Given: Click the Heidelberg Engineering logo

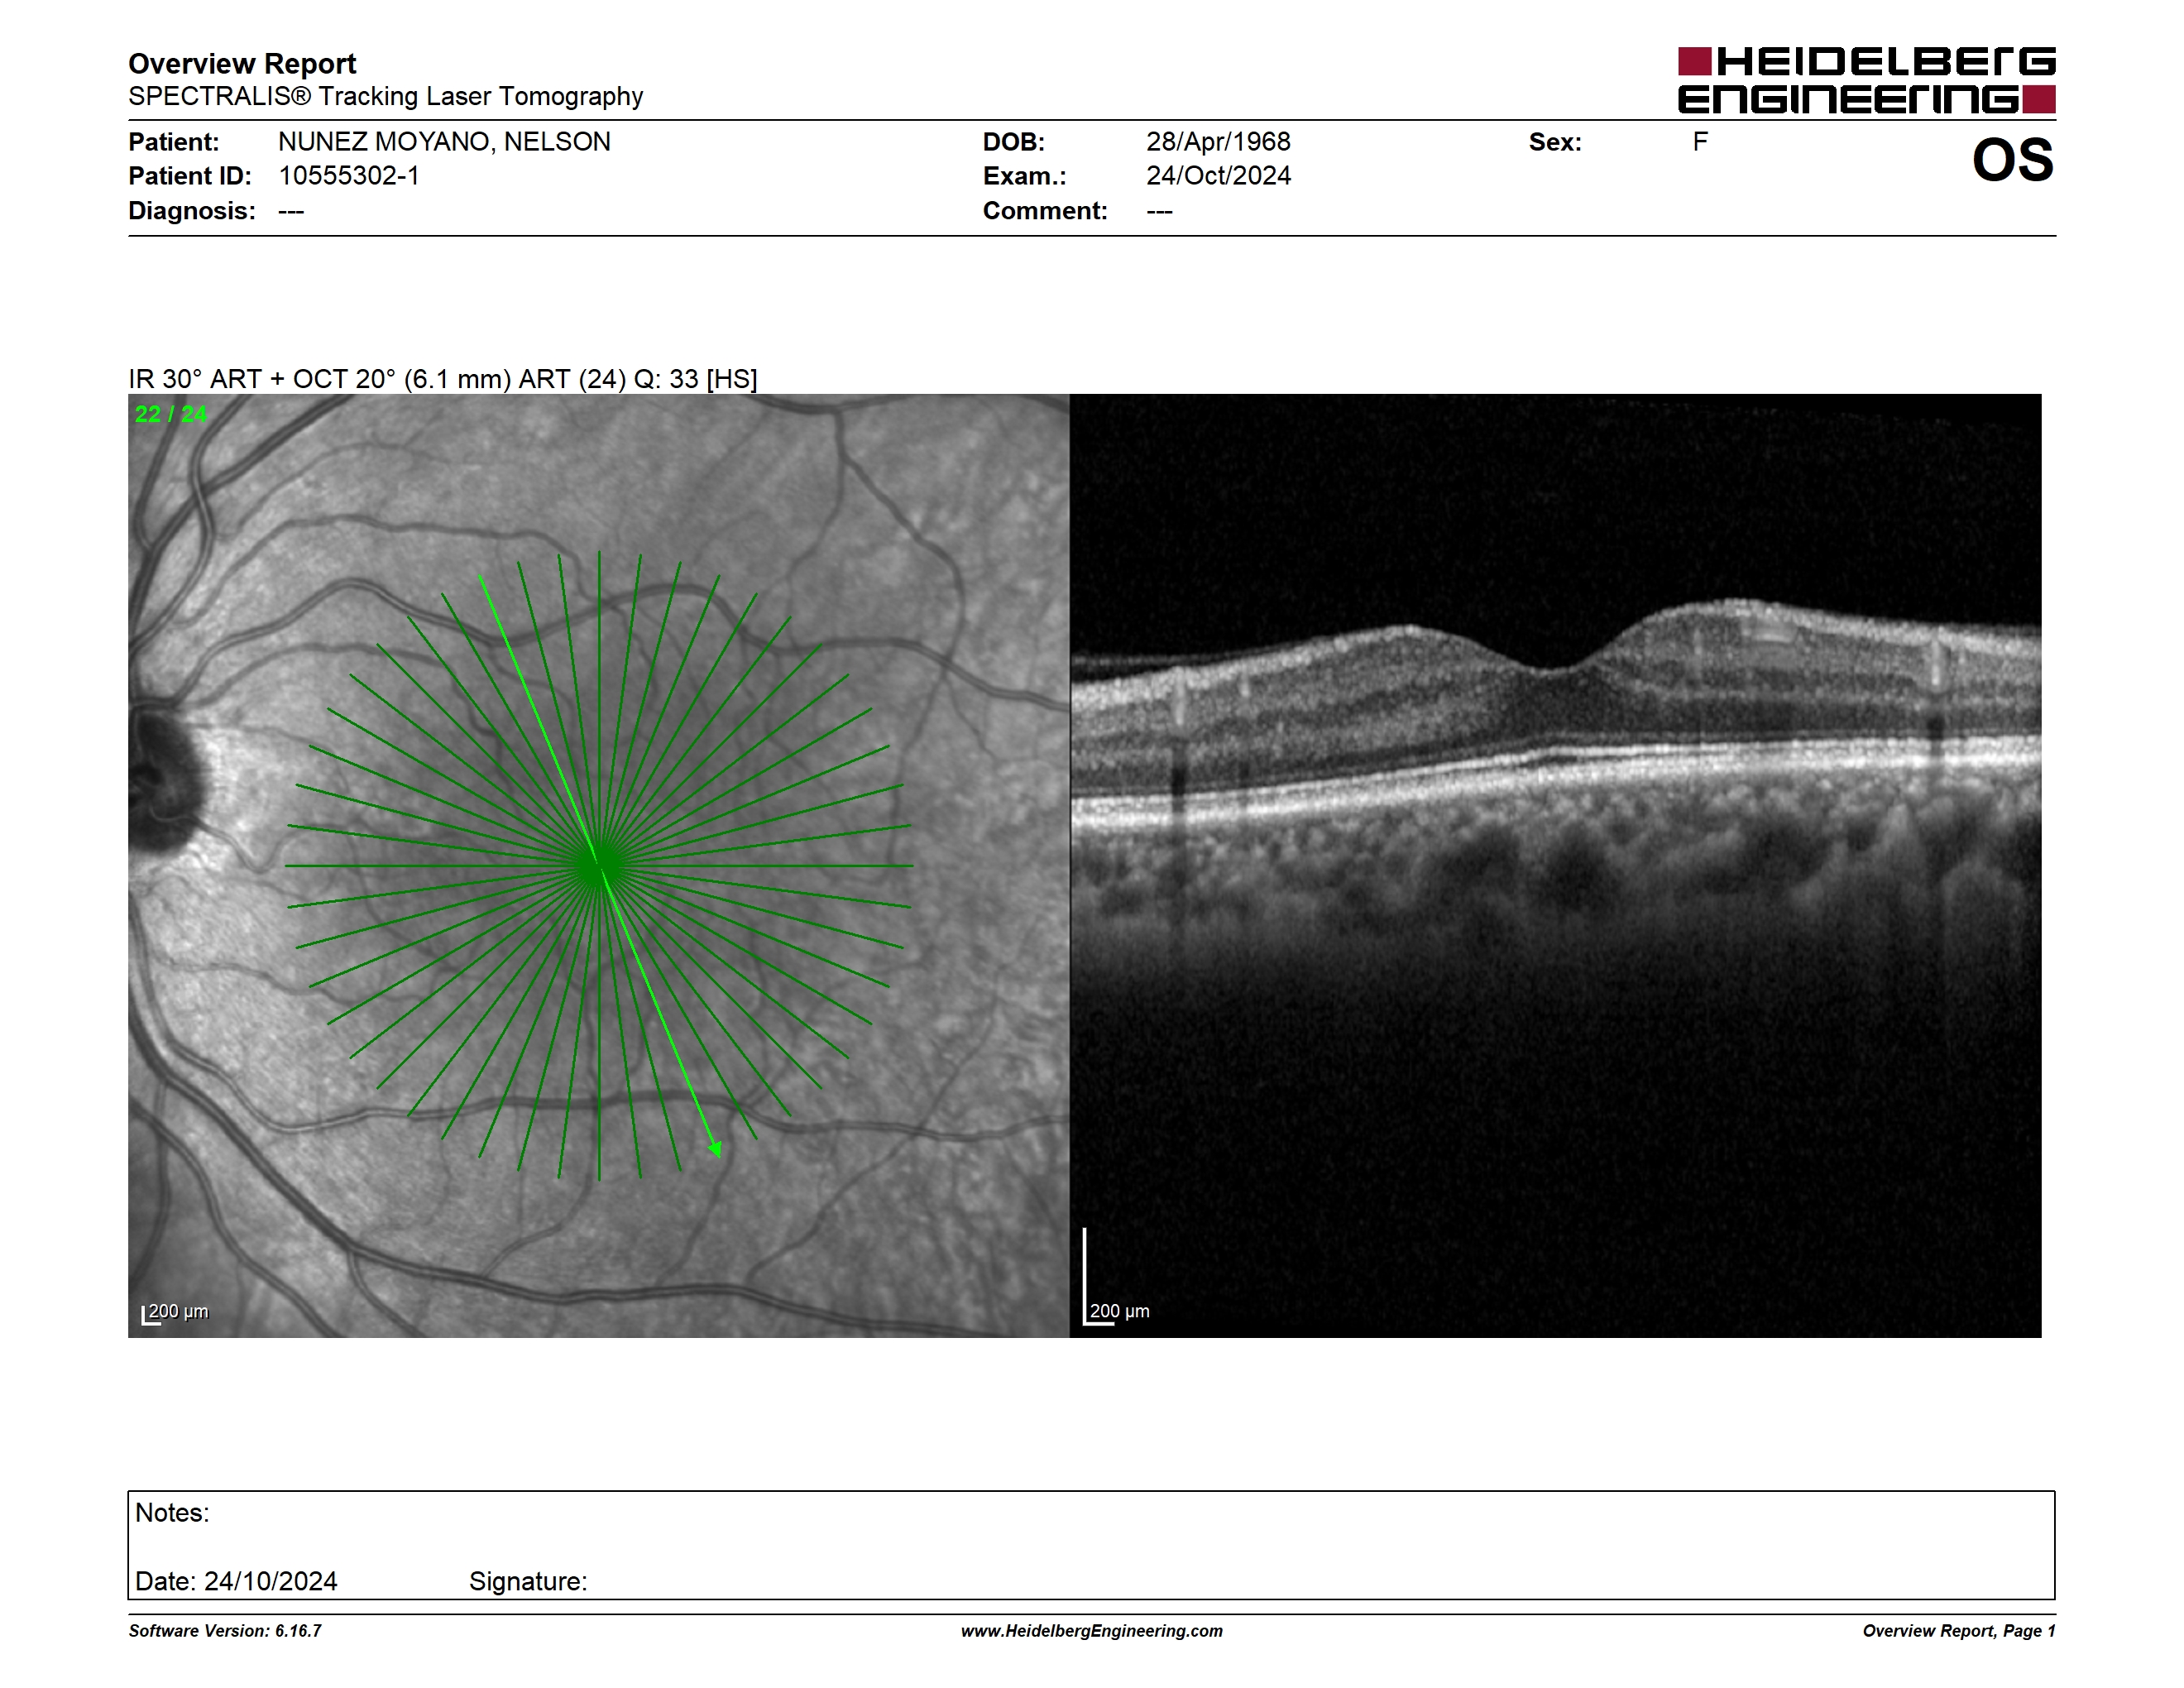Looking at the screenshot, I should point(1866,80).
